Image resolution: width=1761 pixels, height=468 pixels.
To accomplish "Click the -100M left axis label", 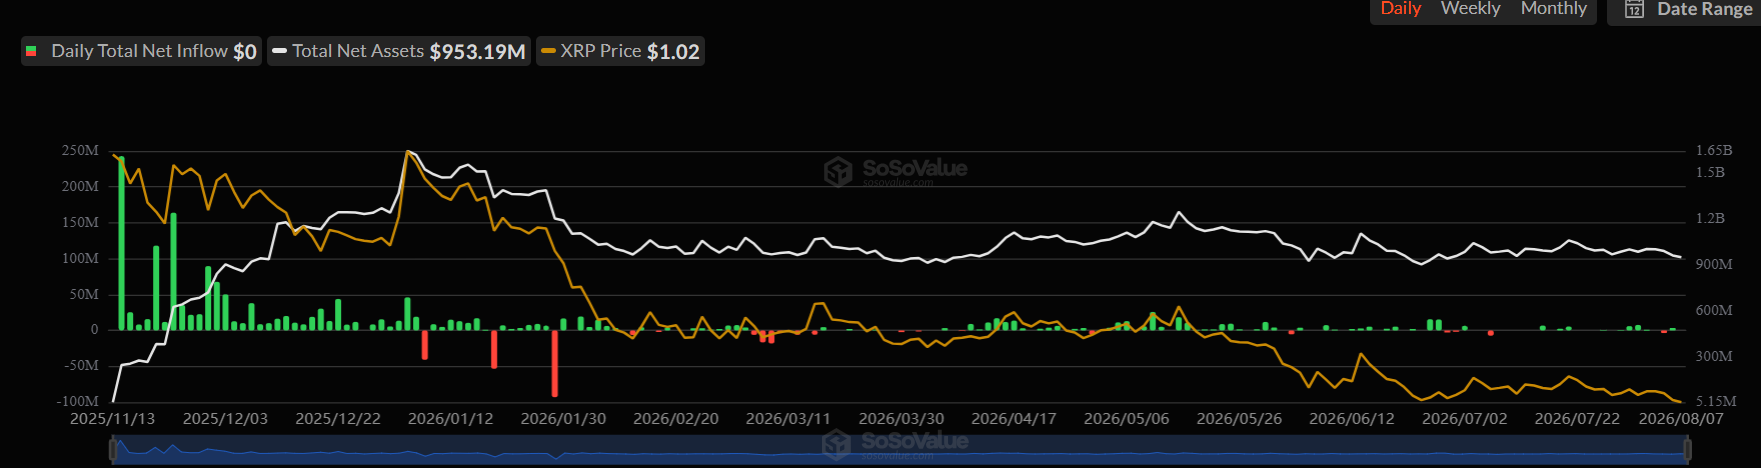I will tap(78, 402).
